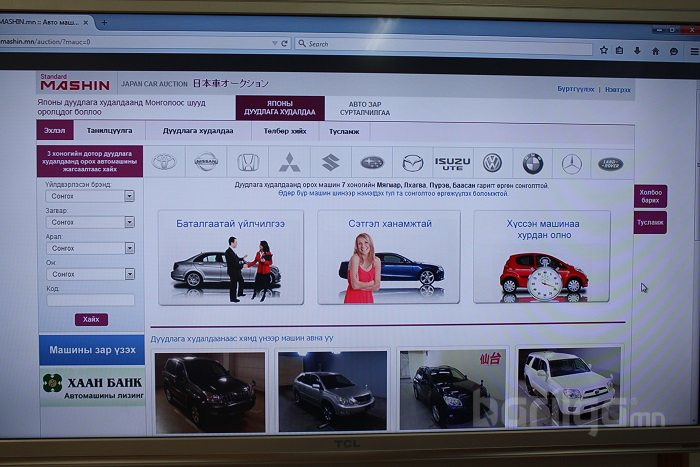Open the white SUV auction thumbnail
Image resolution: width=700 pixels, height=467 pixels.
coord(568,389)
